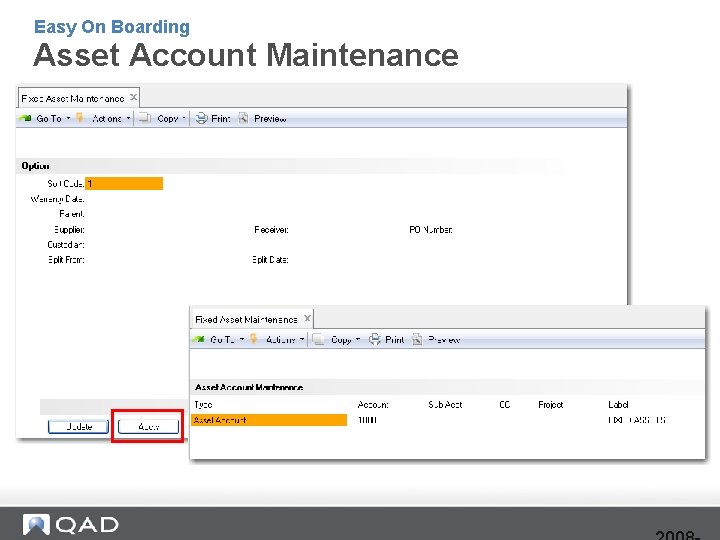Click the Go To arrow icon in back window
The image size is (720, 540).
25,118
